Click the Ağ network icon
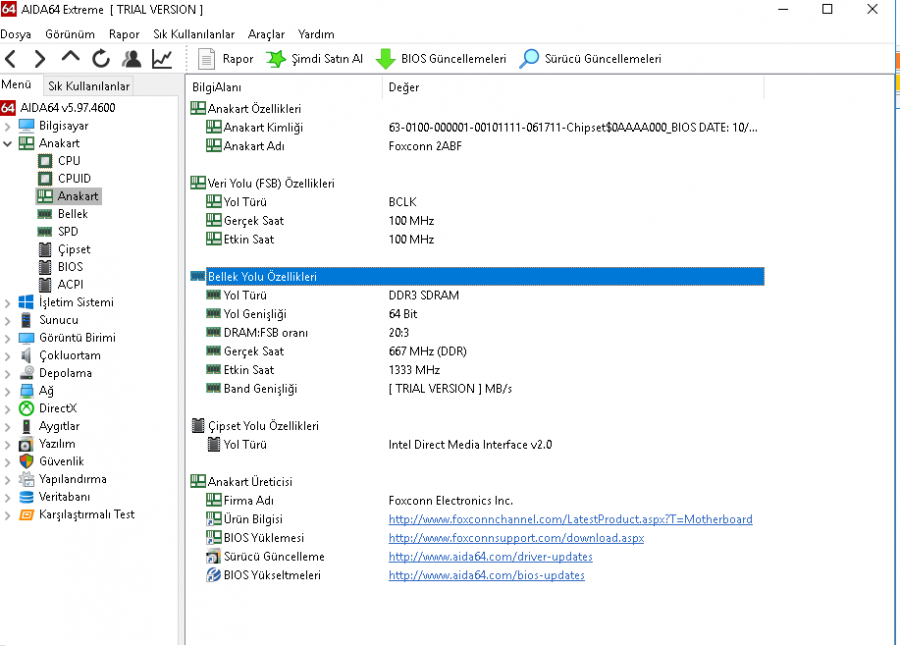 point(26,392)
